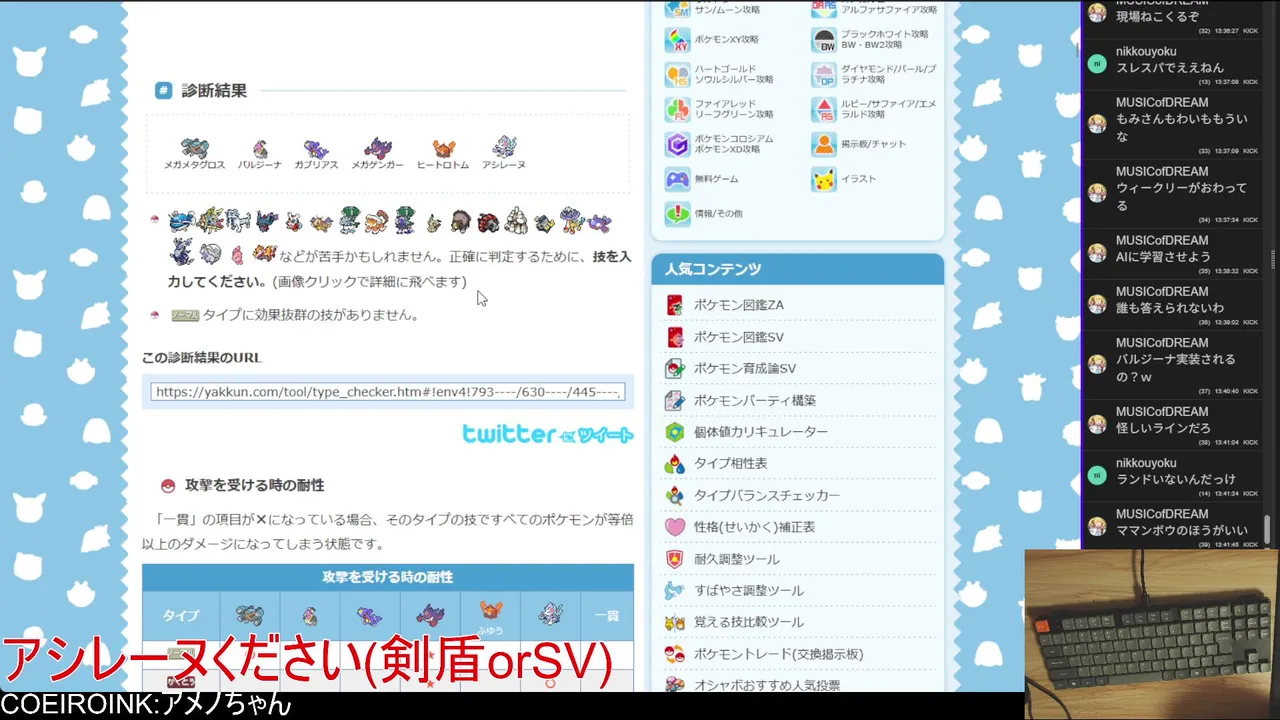Click メガメタグロス sprite in resistance table header
The width and height of the screenshot is (1280, 720).
pos(249,615)
